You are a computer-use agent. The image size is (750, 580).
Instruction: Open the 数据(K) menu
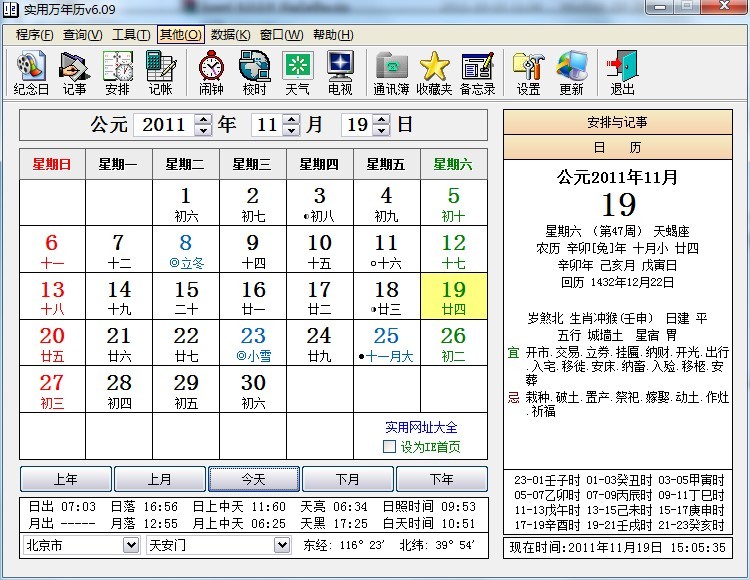click(x=230, y=34)
